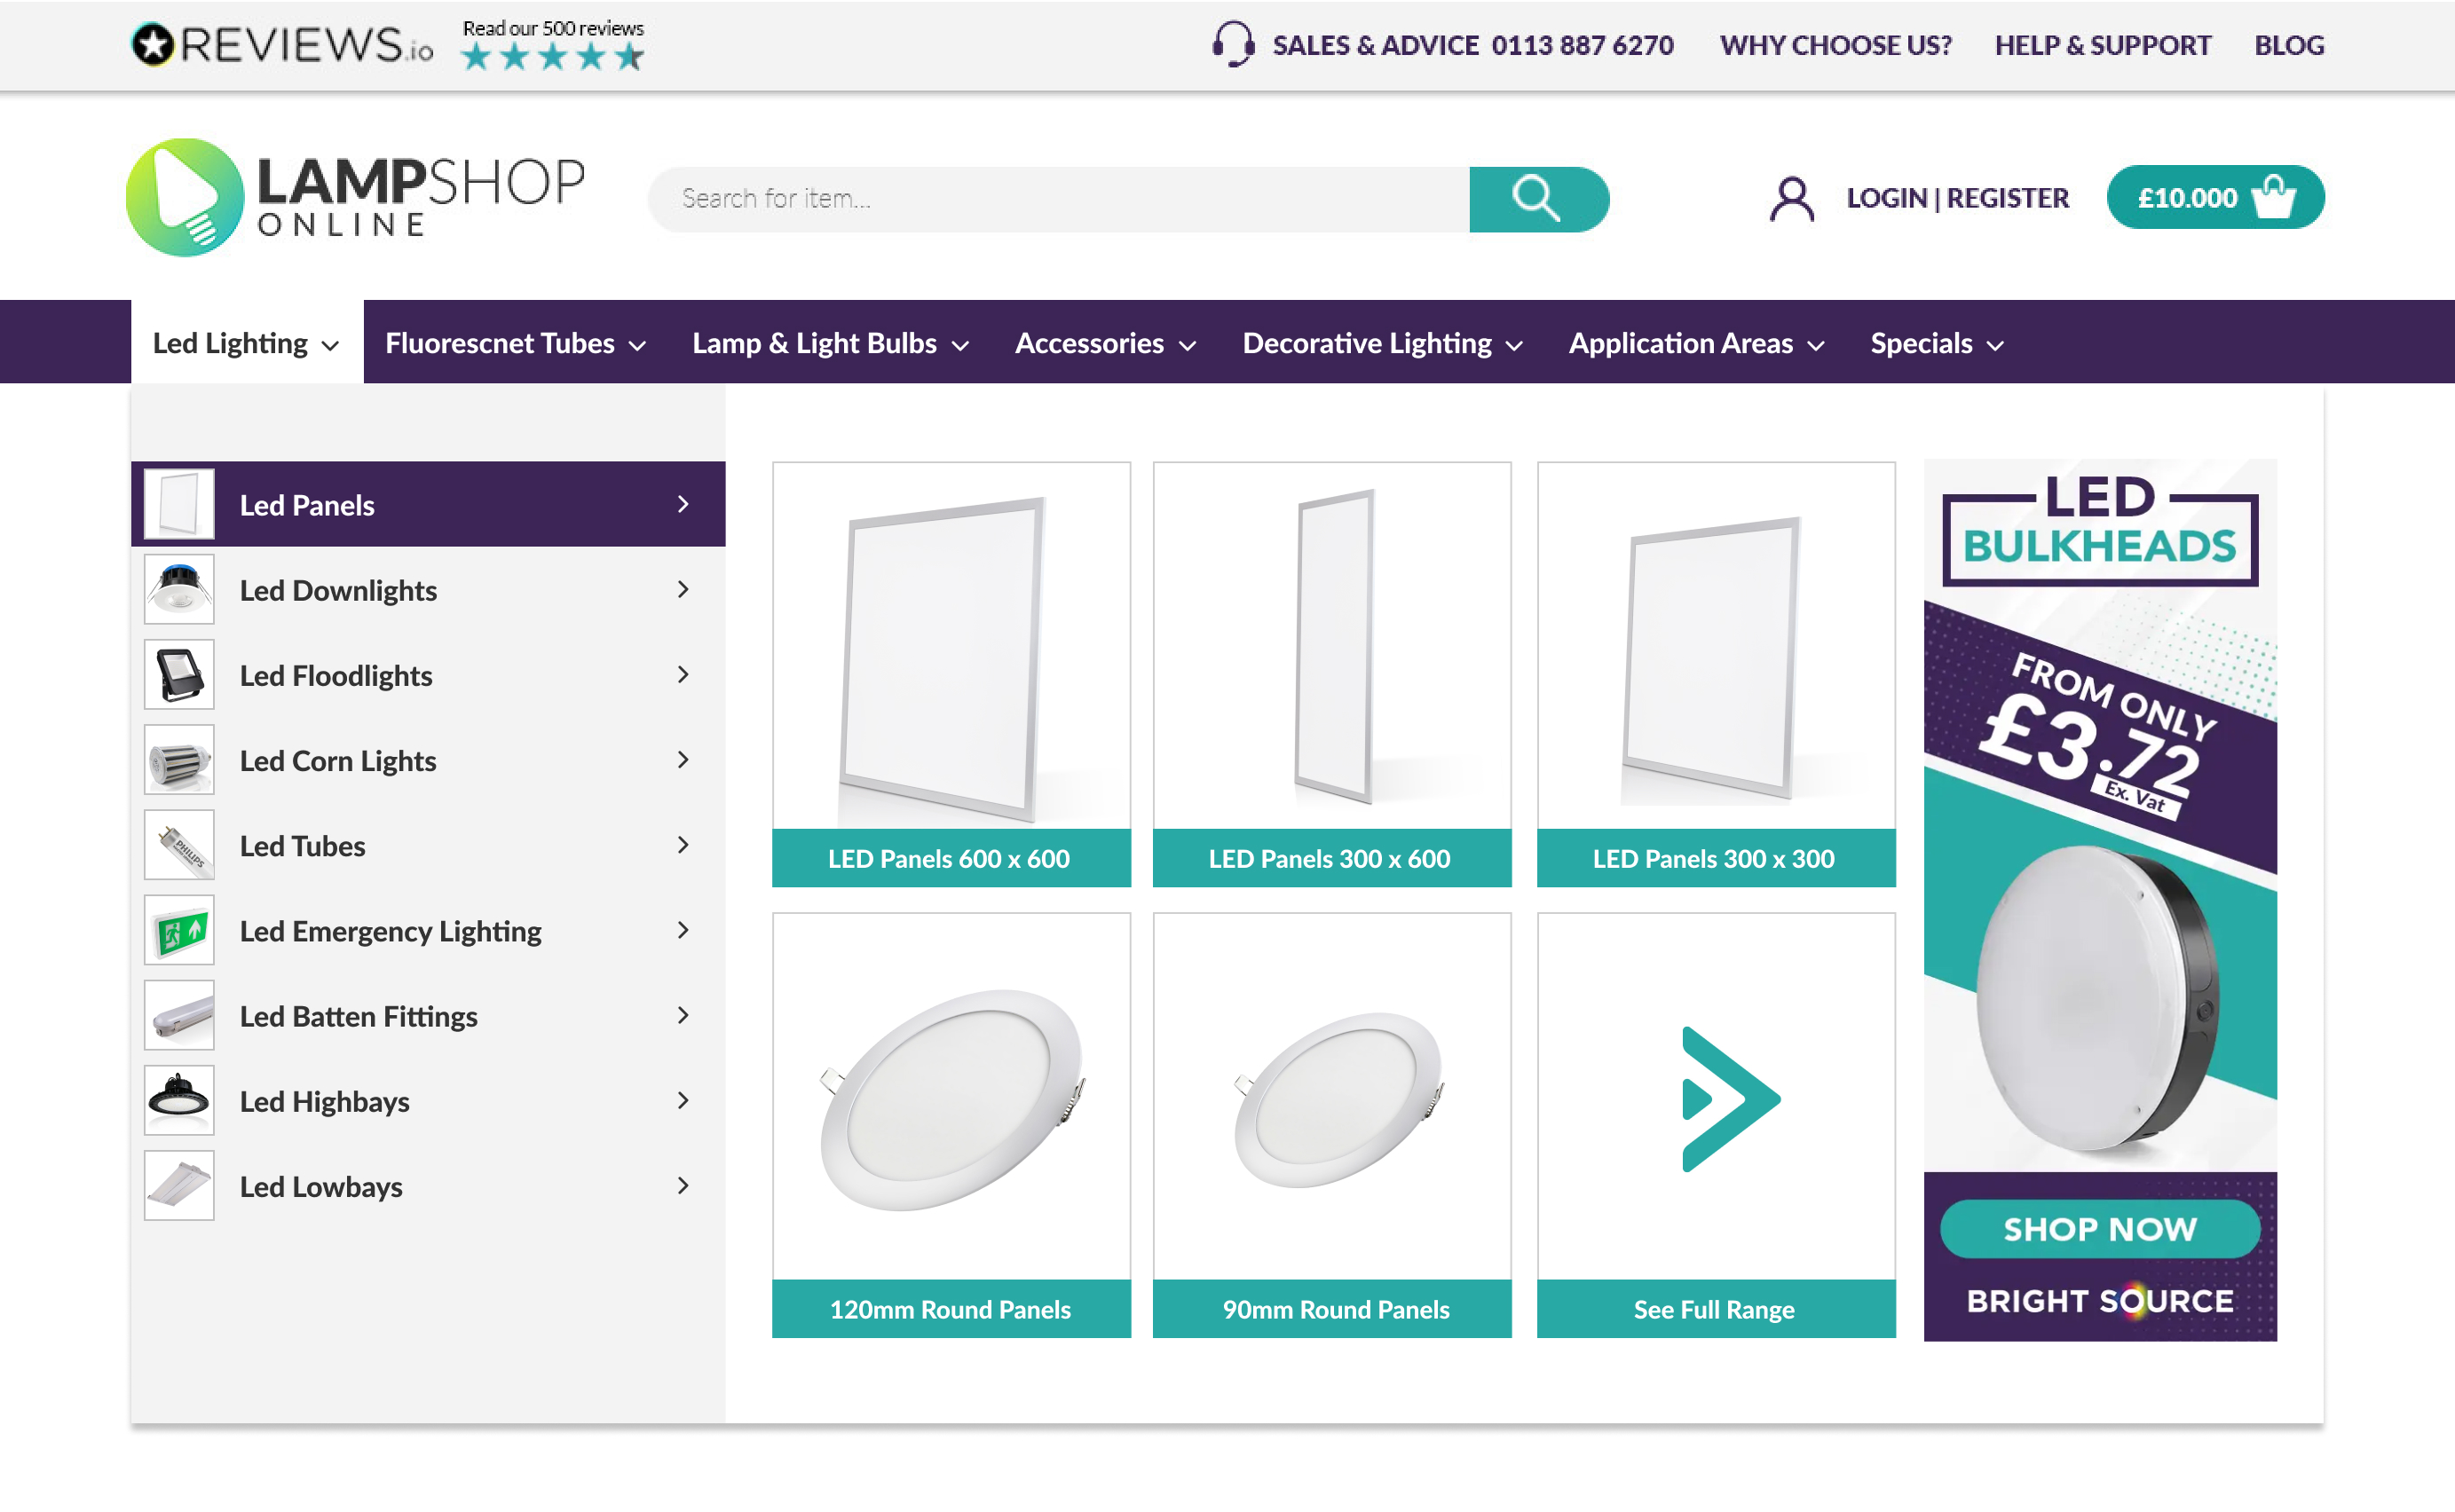Open the LED Panels 600 x 600 tile
Viewport: 2455px width, 1512px height.
pyautogui.click(x=950, y=673)
